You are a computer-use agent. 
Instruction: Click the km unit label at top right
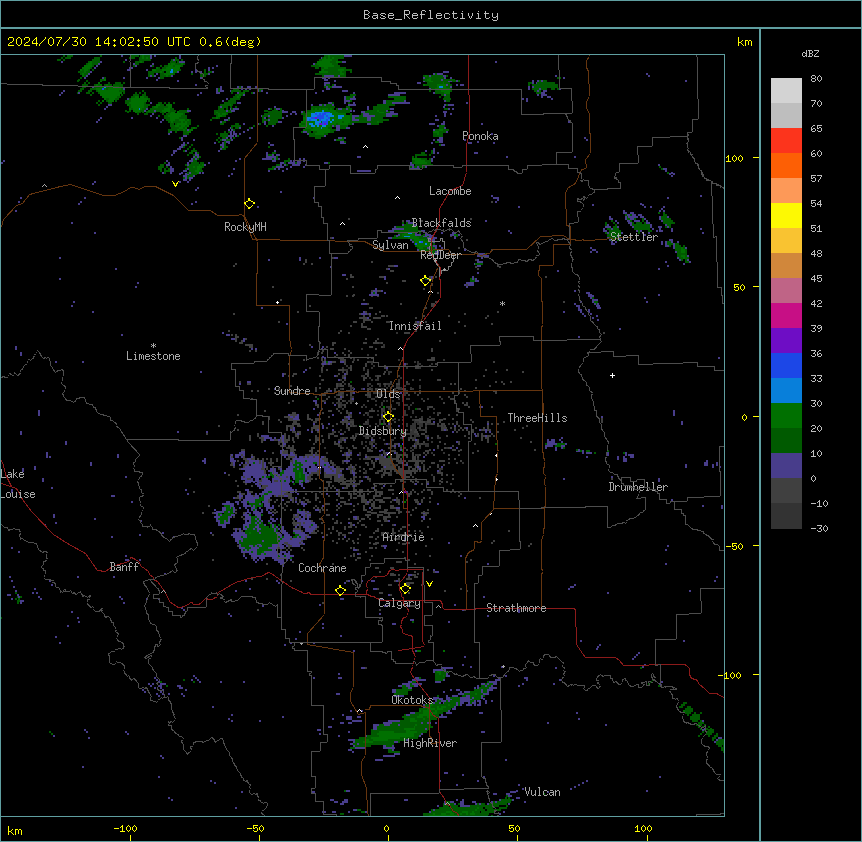[744, 42]
